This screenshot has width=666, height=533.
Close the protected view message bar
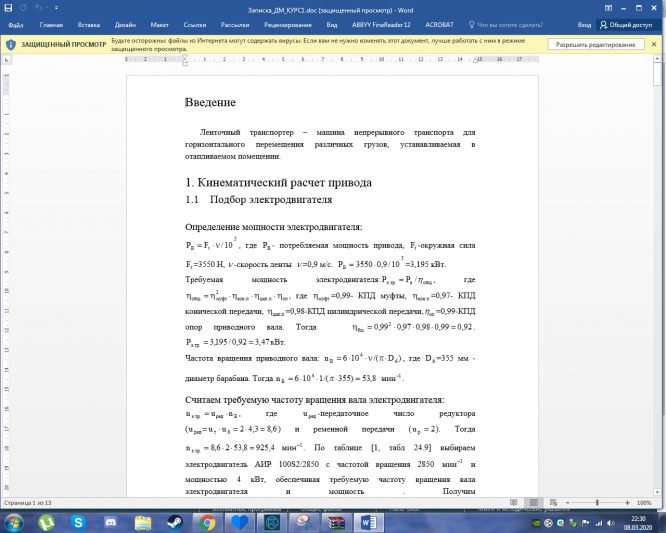[x=654, y=44]
